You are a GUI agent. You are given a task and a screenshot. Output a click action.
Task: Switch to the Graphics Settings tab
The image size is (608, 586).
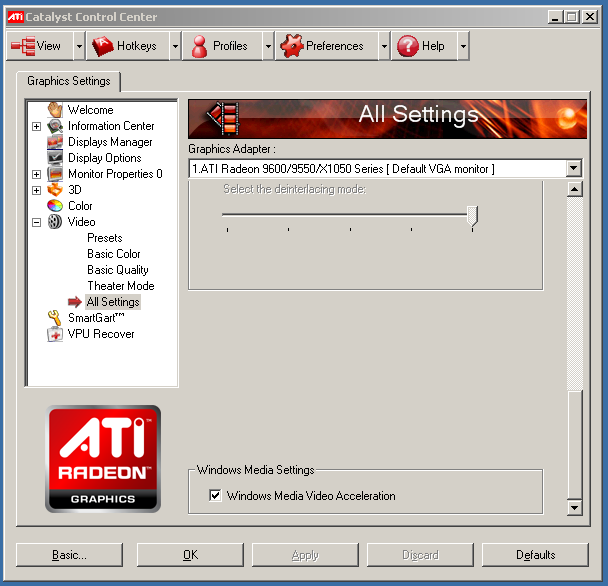pos(69,81)
